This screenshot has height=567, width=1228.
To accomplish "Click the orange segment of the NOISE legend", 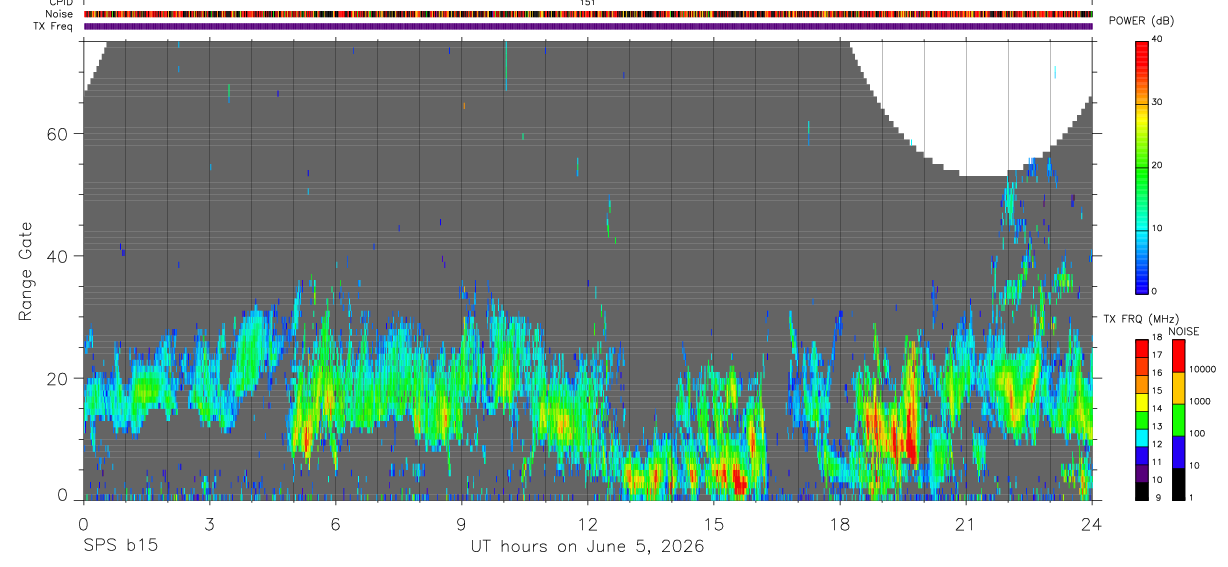I will 1178,388.
